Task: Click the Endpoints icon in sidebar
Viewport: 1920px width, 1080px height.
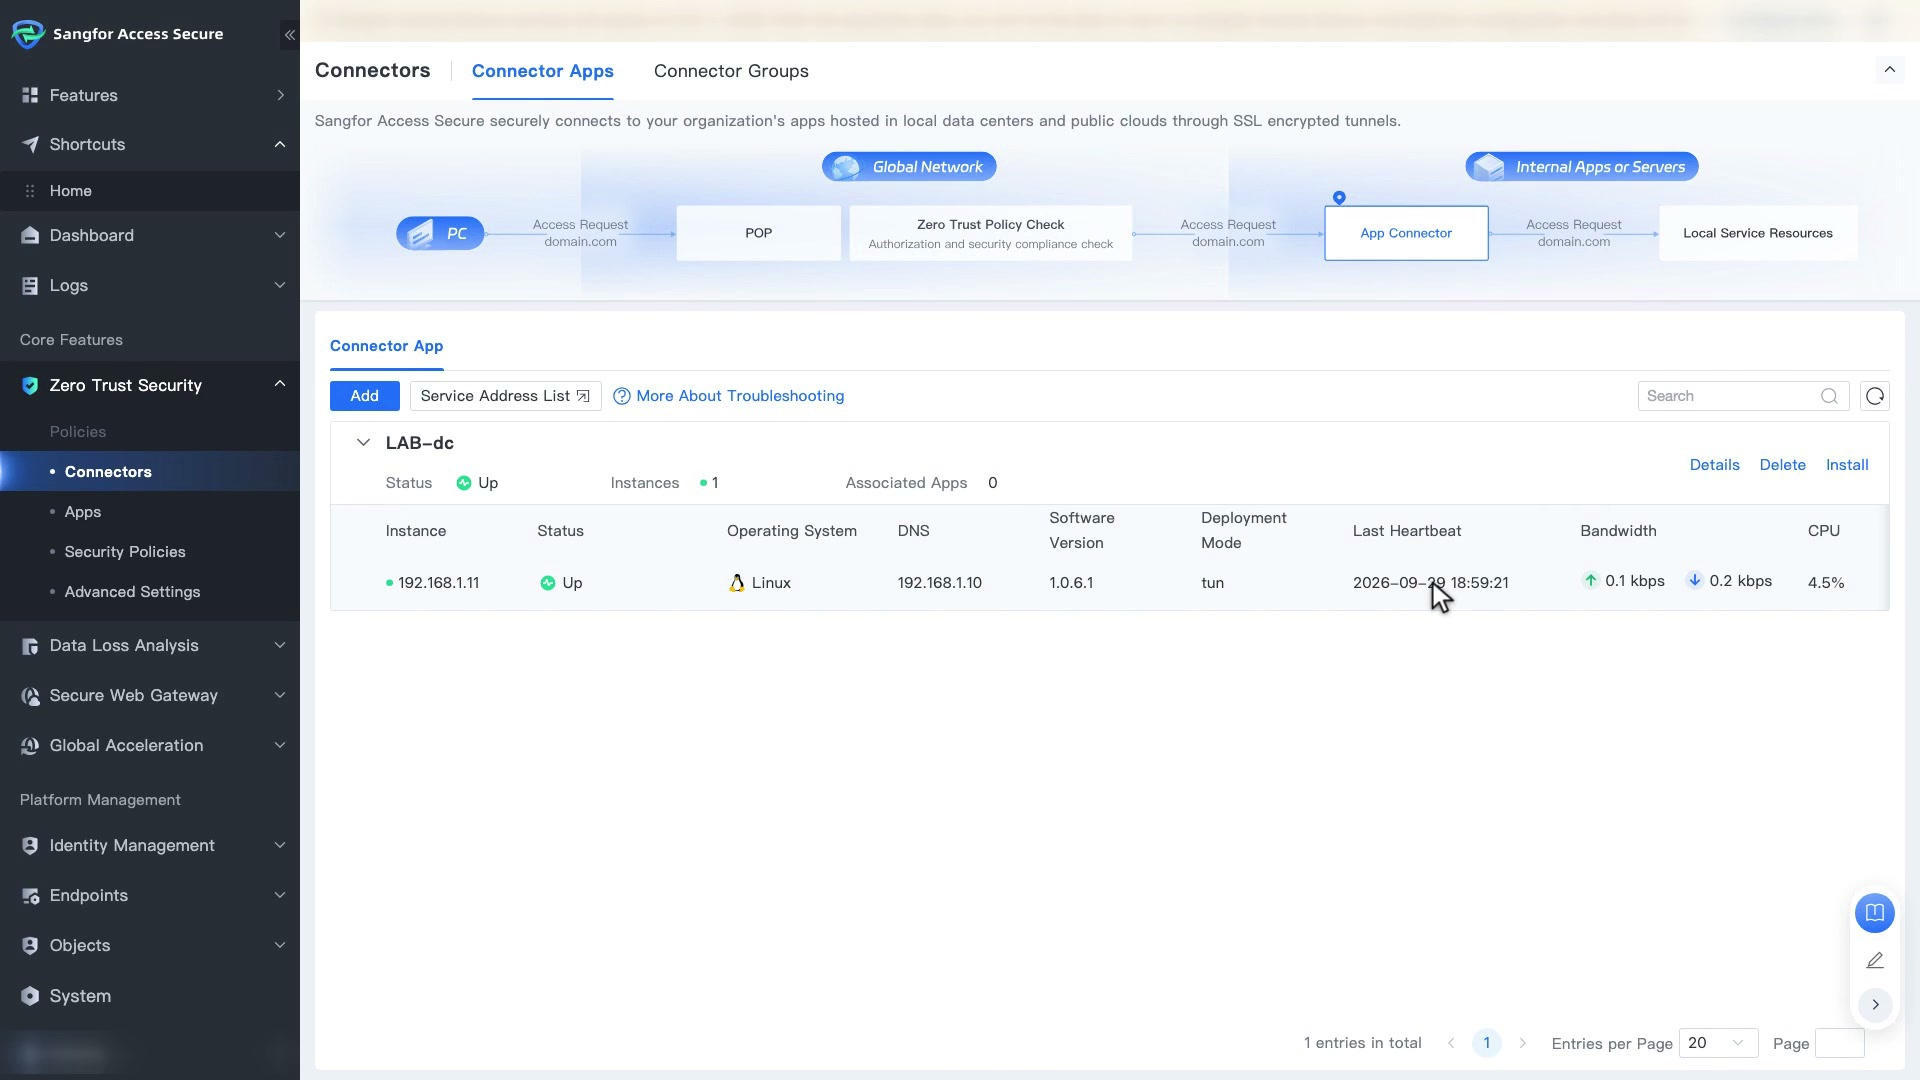Action: (x=30, y=896)
